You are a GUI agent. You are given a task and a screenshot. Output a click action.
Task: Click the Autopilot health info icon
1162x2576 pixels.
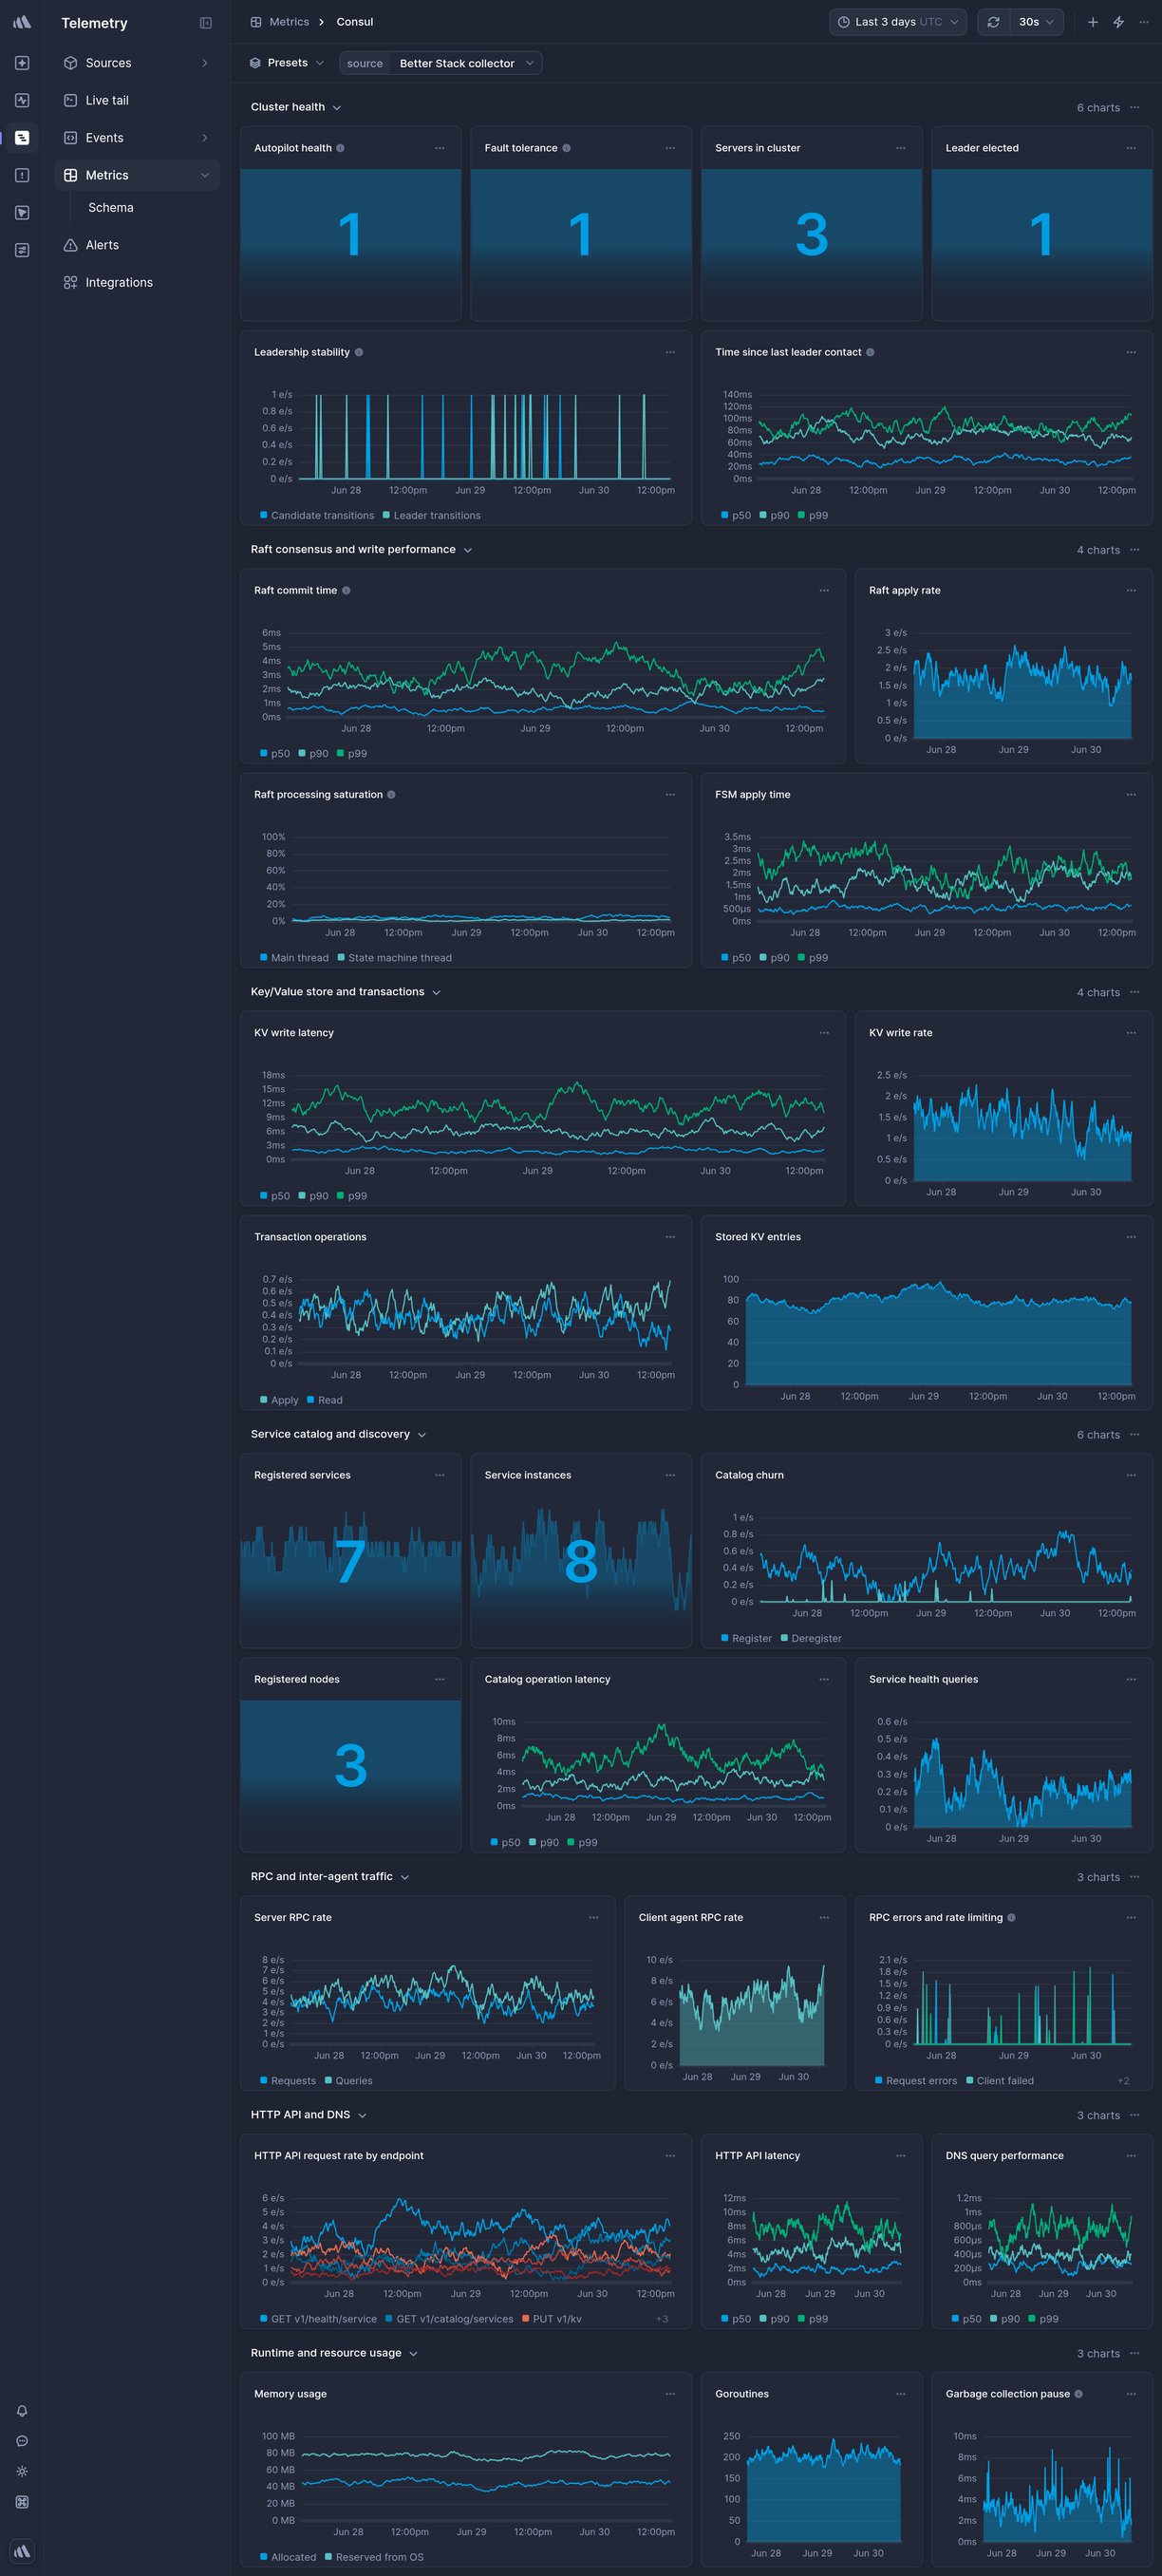tap(340, 148)
